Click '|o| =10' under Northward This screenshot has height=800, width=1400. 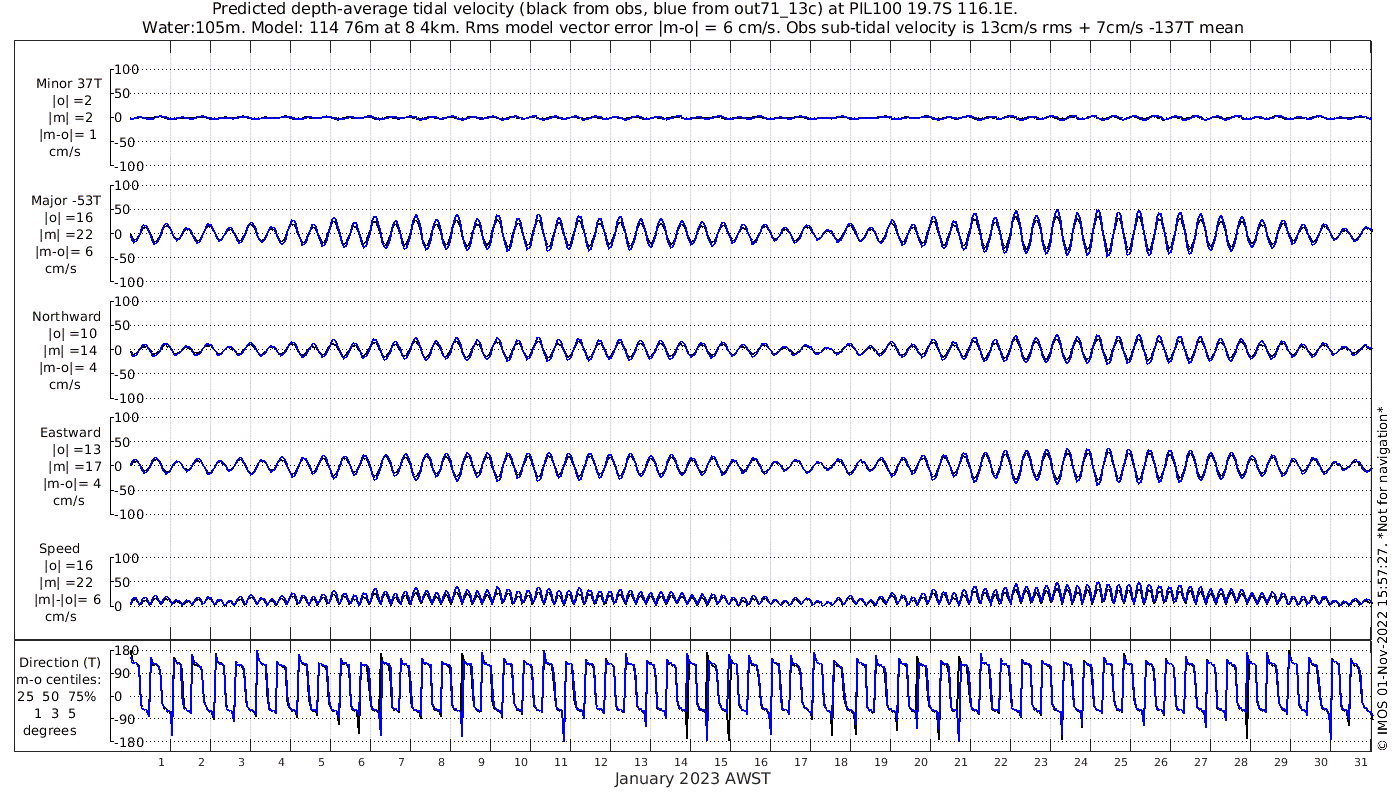point(73,334)
